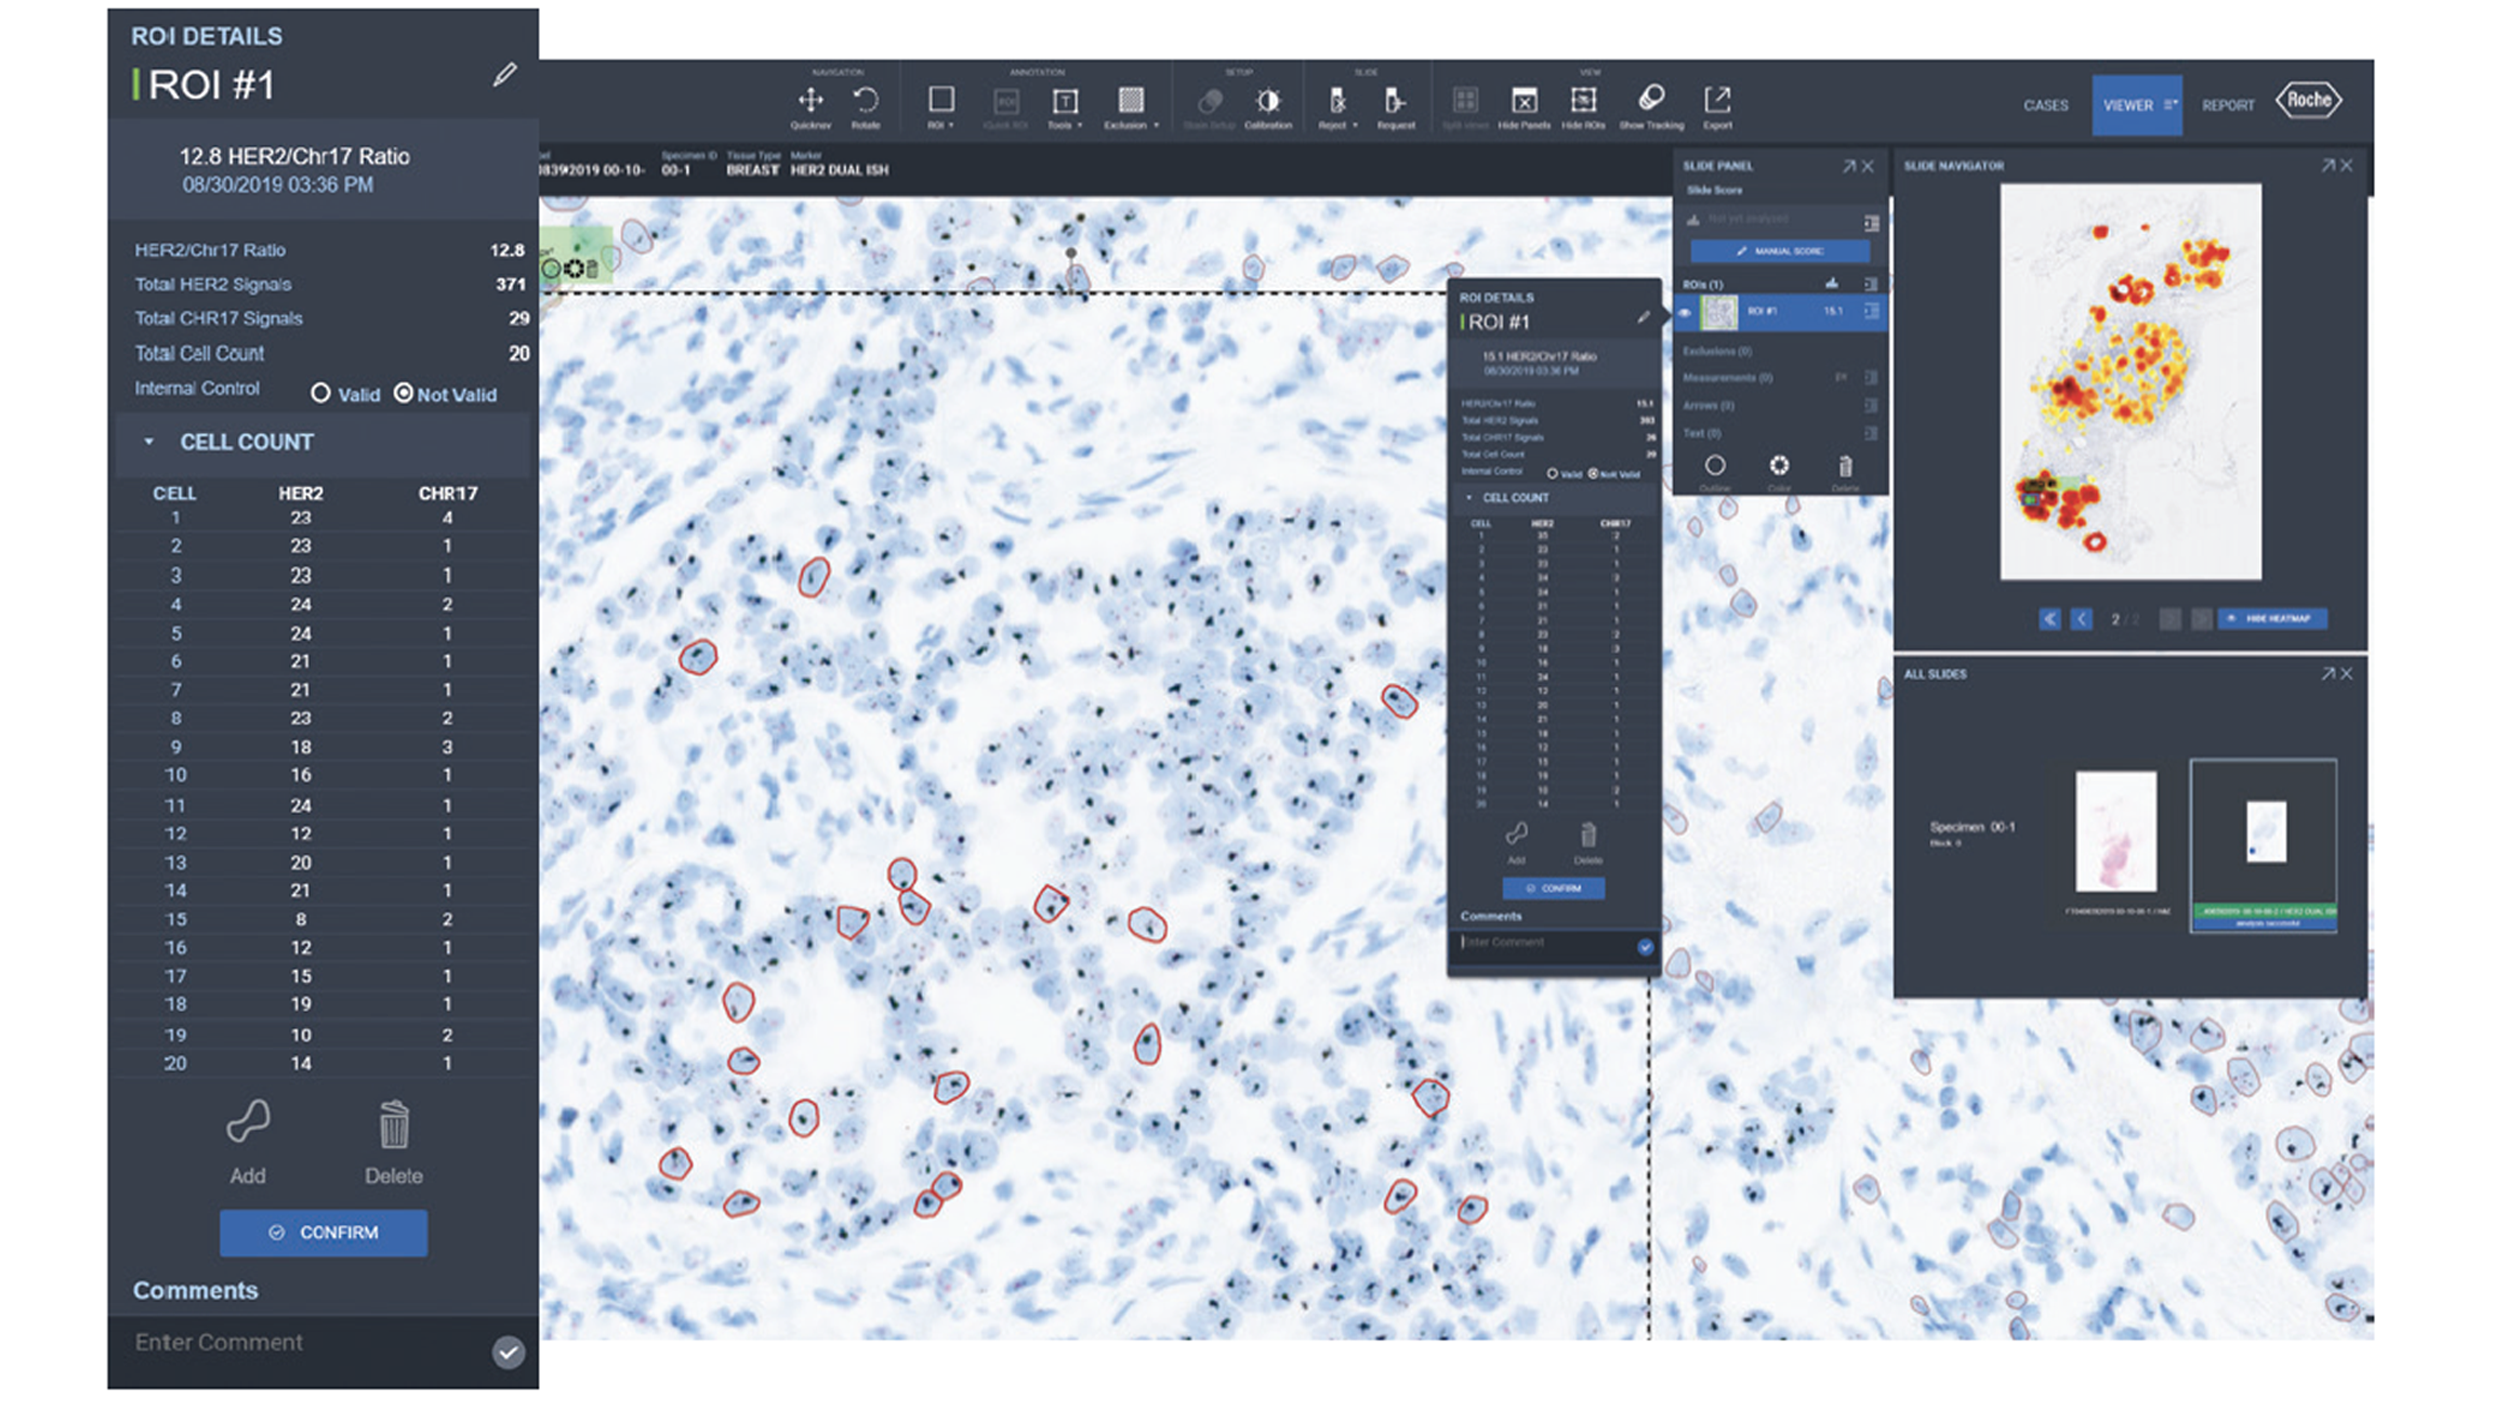Hide Panels using the View toolbar icon

[1524, 100]
